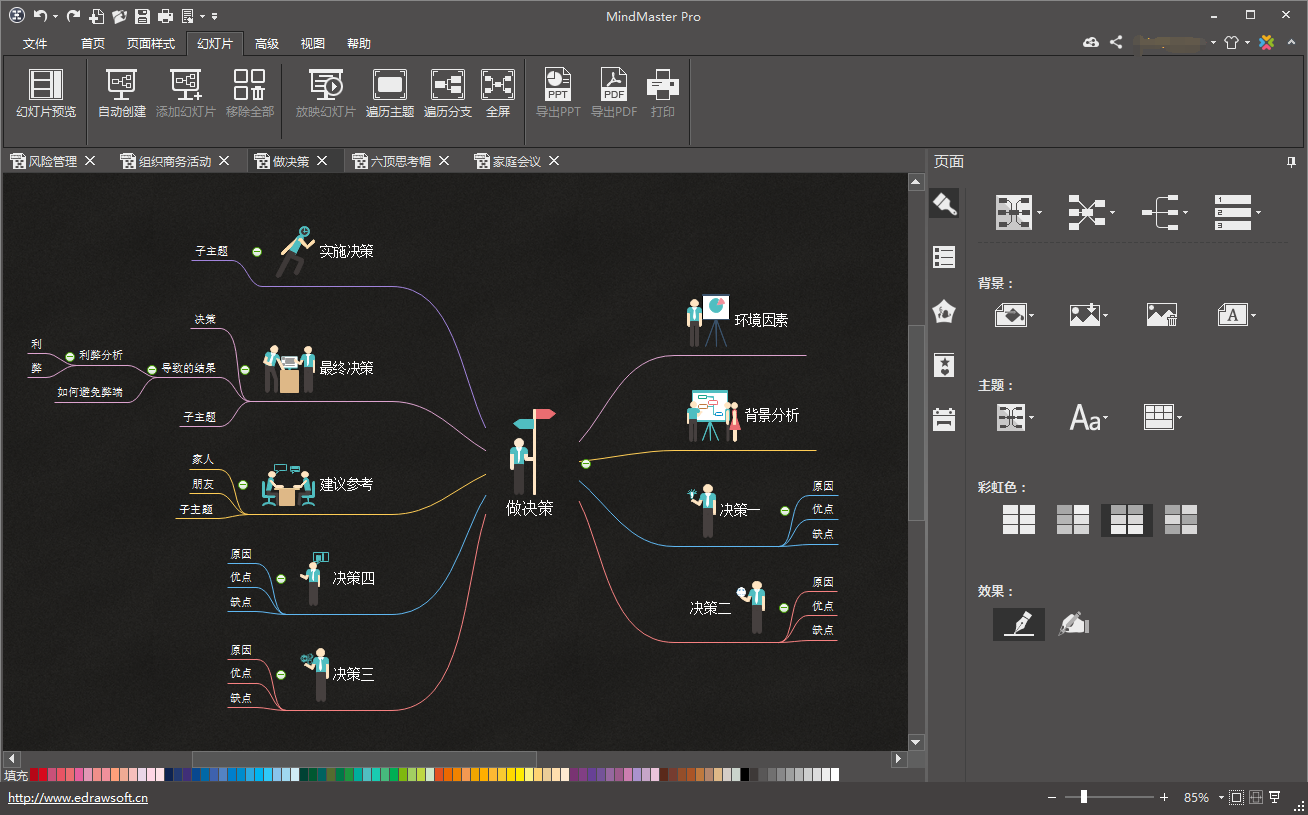This screenshot has height=815, width=1308.
Task: Click the pin icon on 页面 panel
Action: coord(1291,162)
